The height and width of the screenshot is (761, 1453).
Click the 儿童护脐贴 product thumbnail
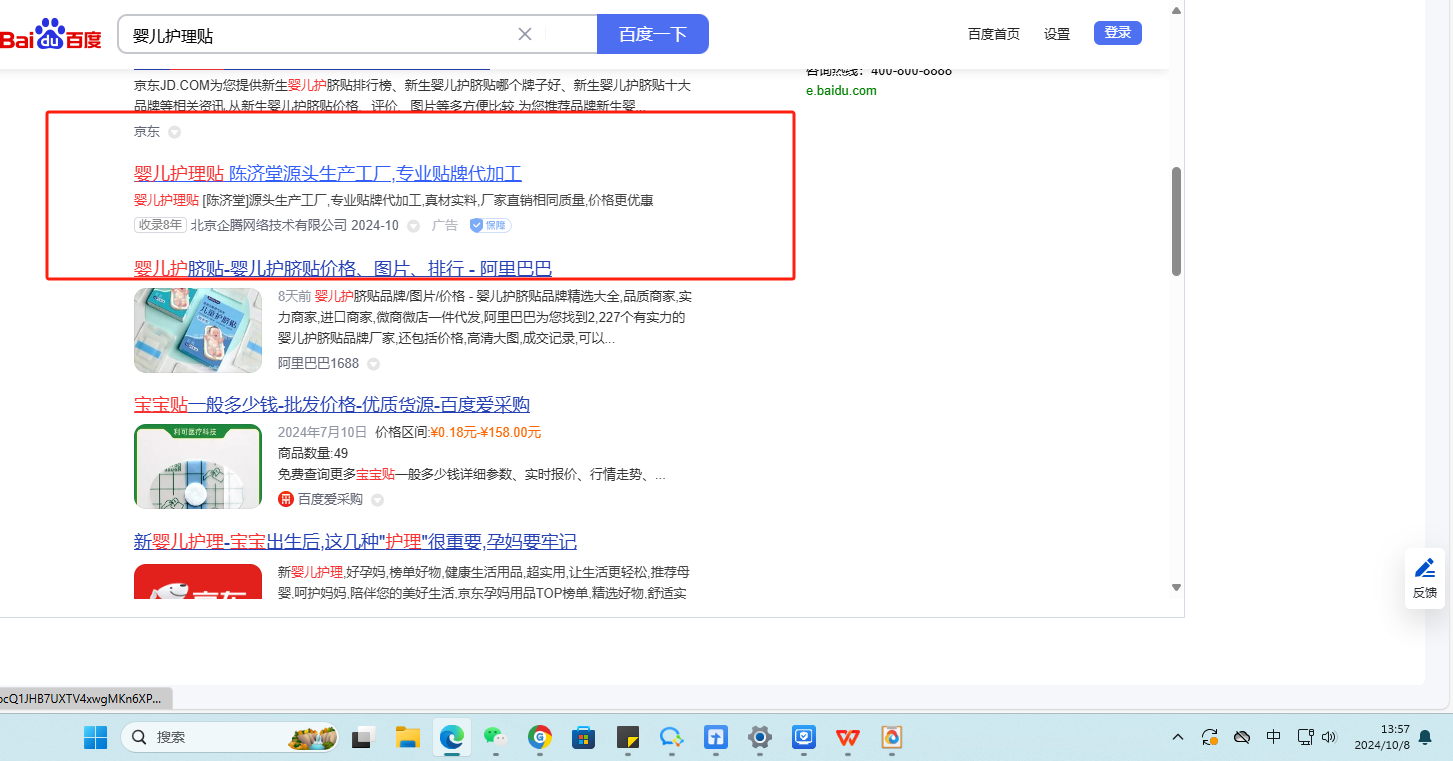pos(198,330)
